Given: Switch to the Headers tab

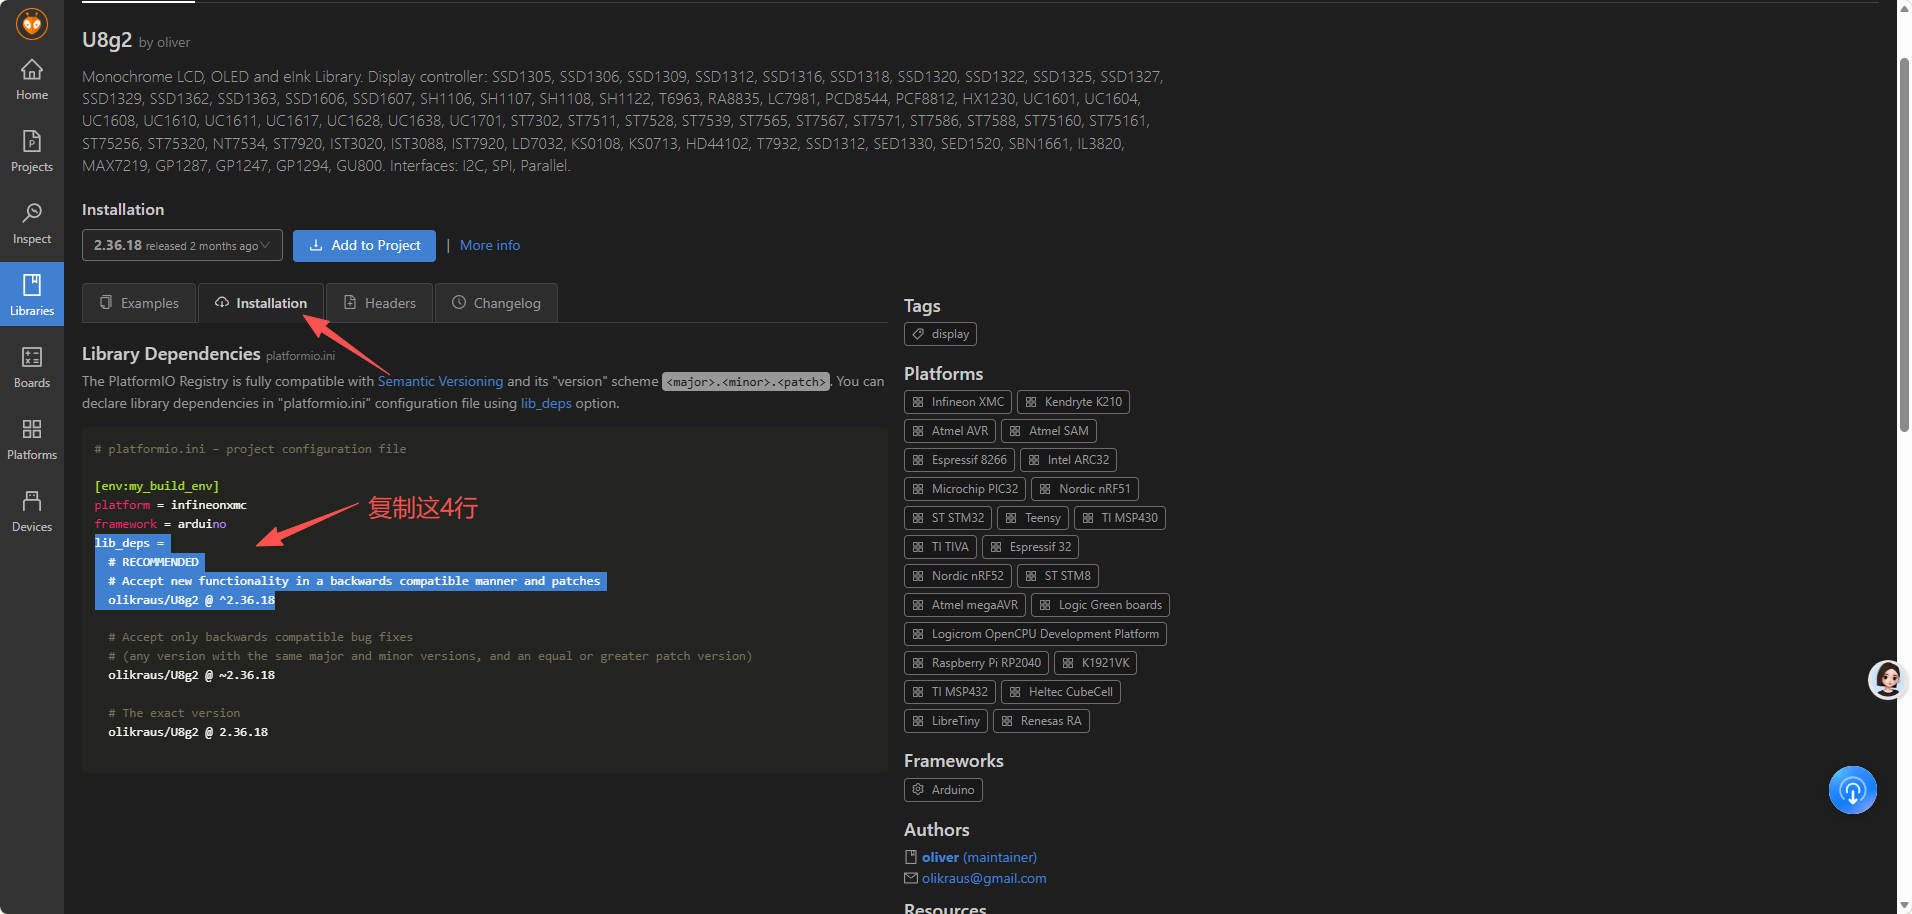Looking at the screenshot, I should click(379, 303).
